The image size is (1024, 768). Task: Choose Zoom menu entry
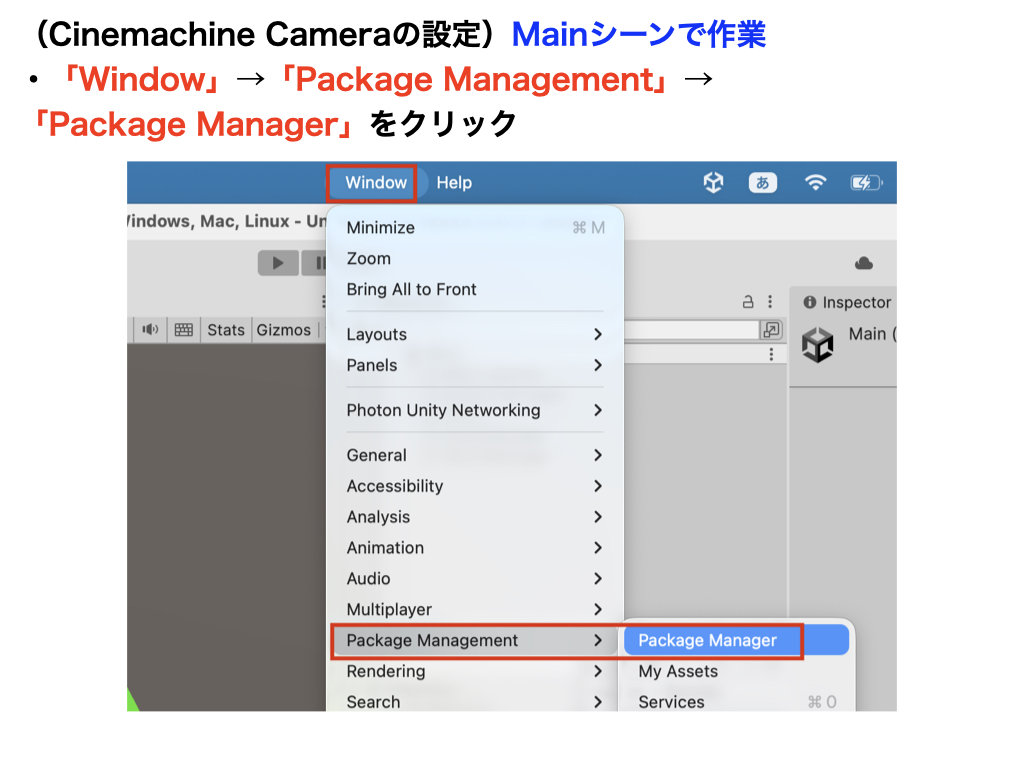point(475,259)
